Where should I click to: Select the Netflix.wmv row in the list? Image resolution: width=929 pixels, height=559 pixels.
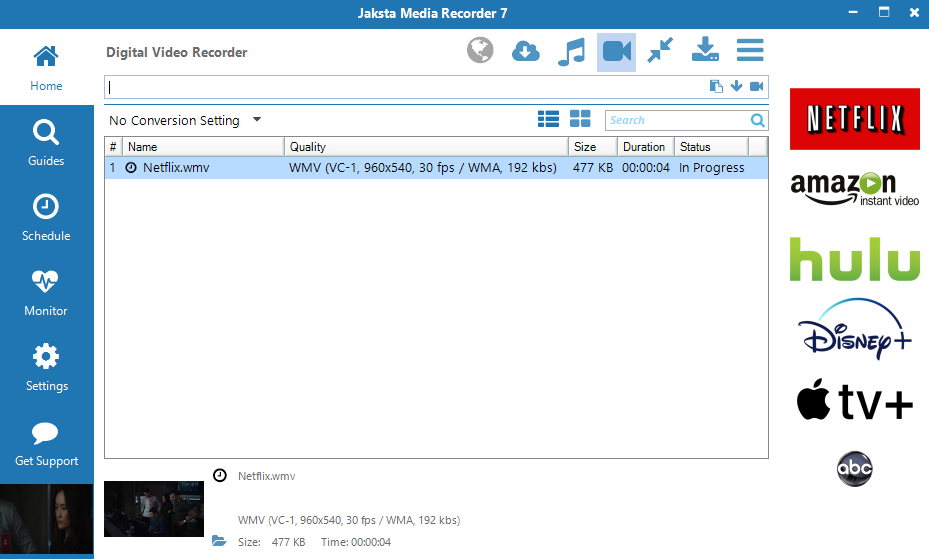tap(436, 168)
